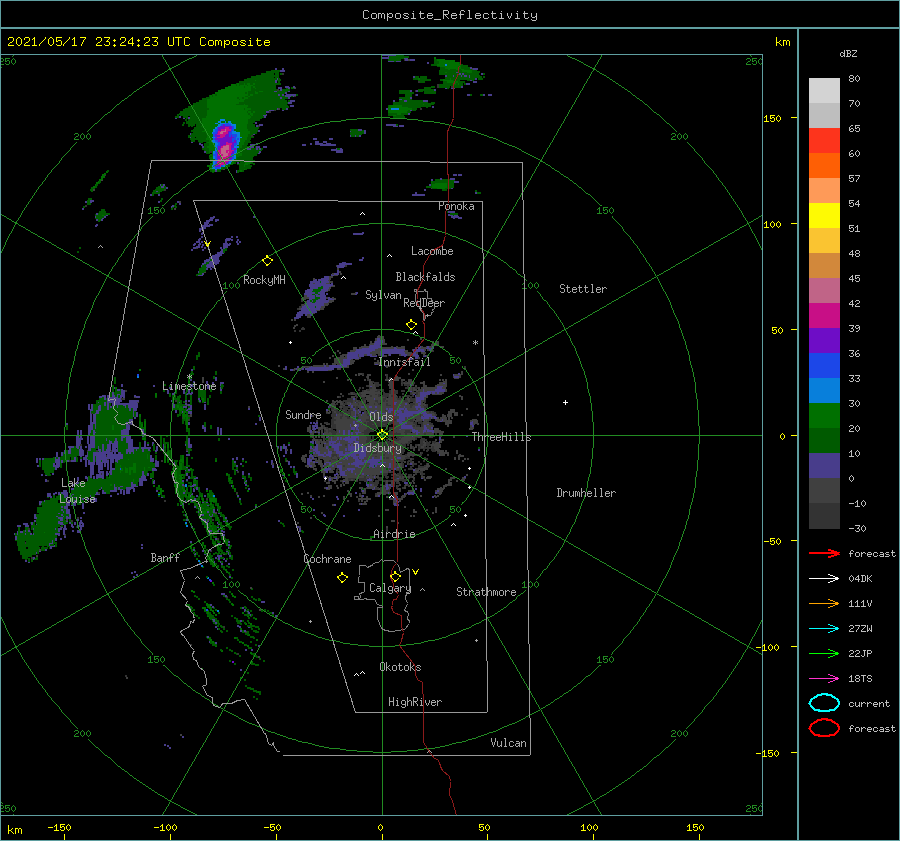Click the Ponoka label

coord(456,206)
